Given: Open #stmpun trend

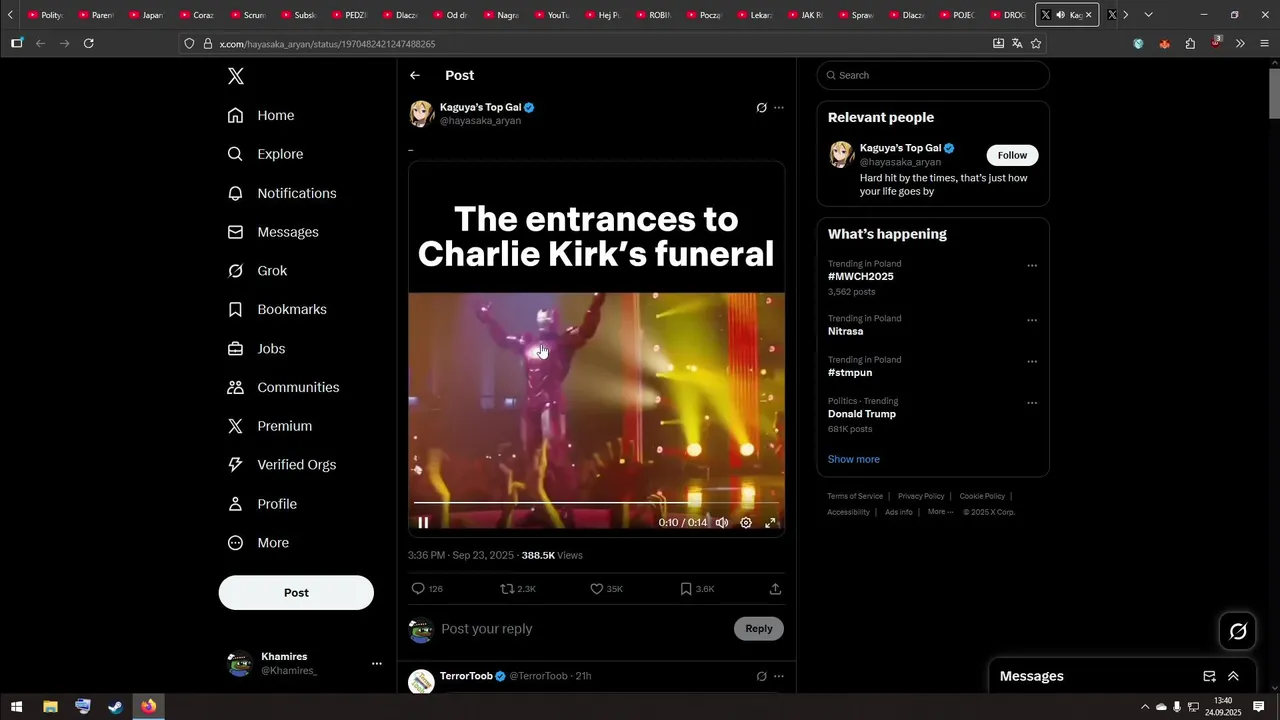Looking at the screenshot, I should 850,373.
